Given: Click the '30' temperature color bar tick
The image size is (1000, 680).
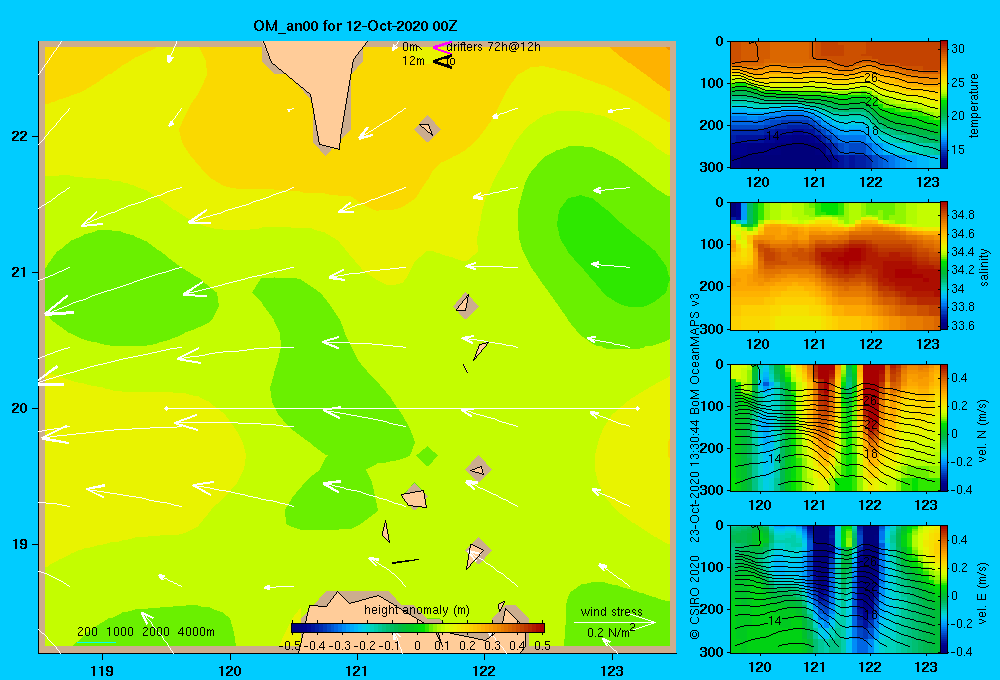Looking at the screenshot, I should point(958,48).
